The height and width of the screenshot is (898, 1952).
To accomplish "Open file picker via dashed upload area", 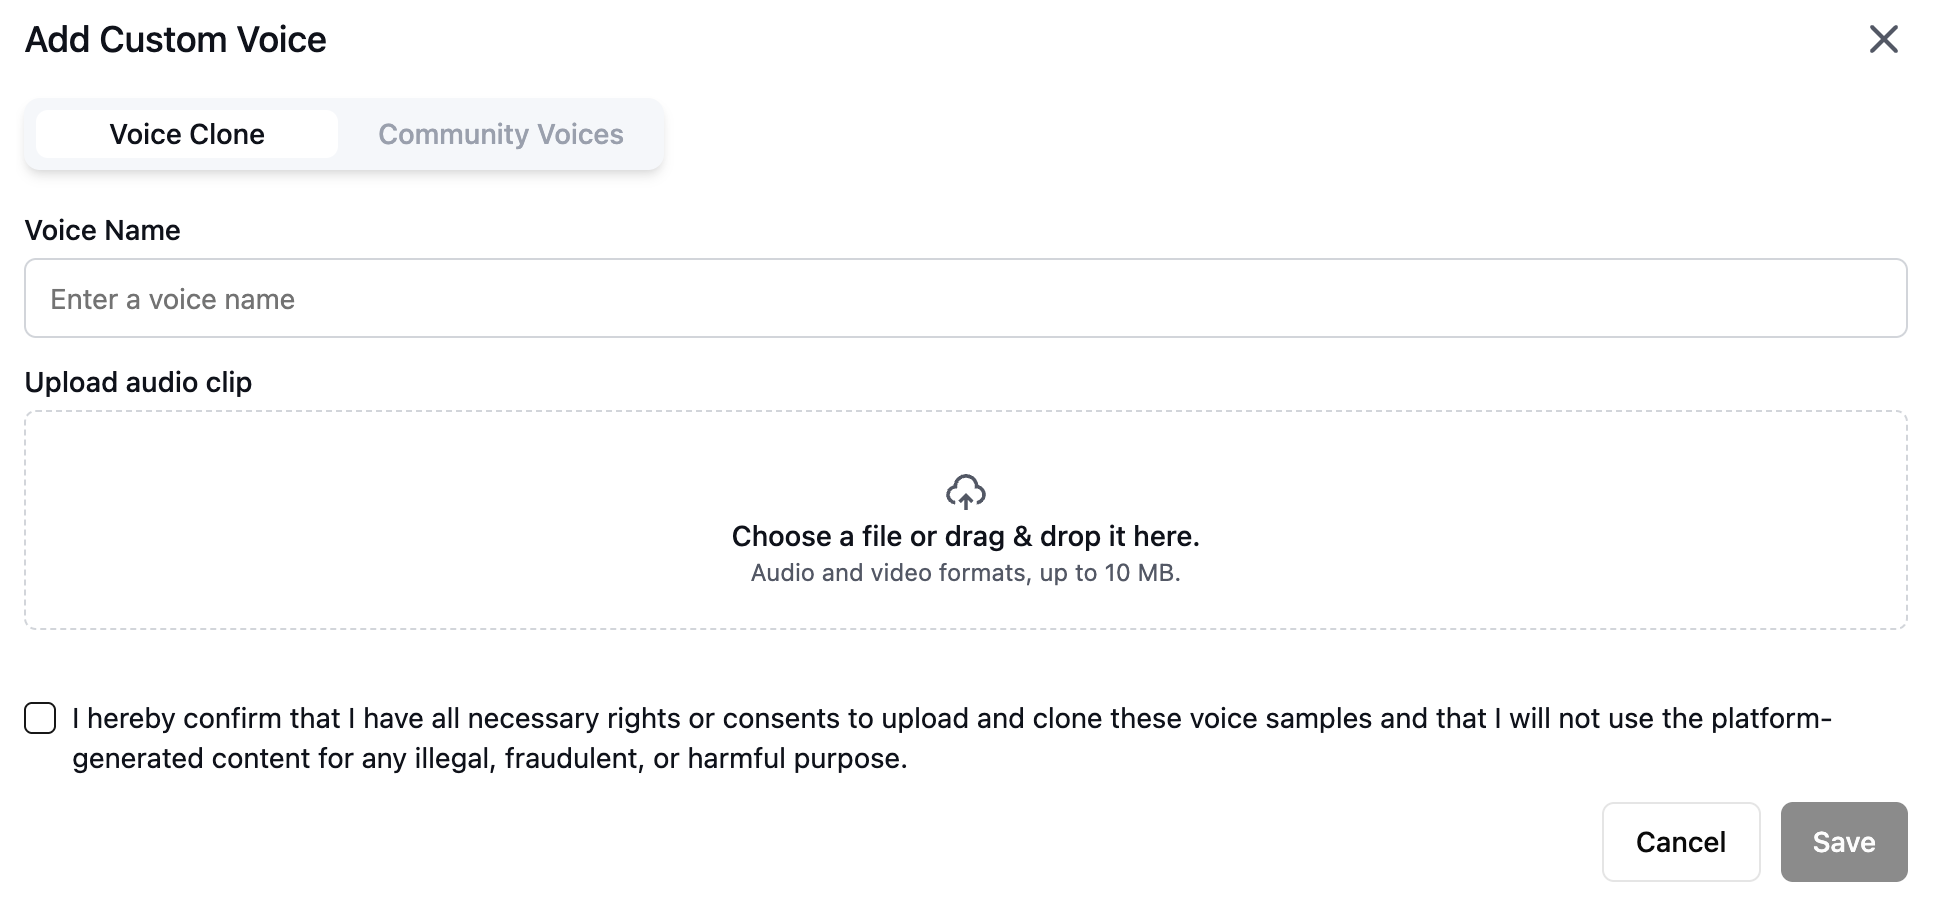I will point(965,520).
